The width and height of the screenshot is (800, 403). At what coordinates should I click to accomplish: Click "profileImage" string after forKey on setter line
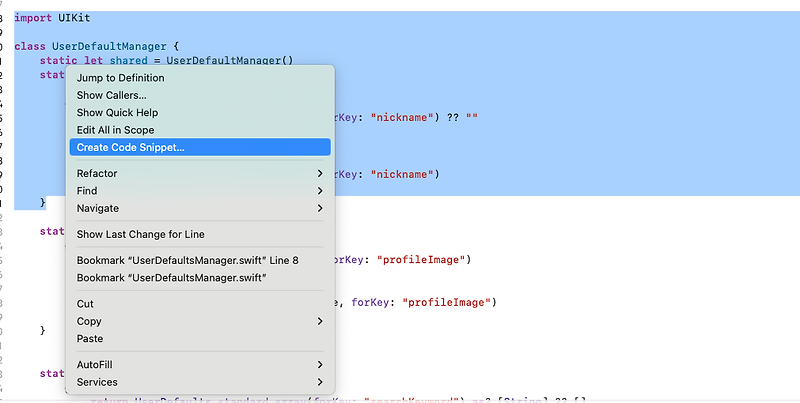pyautogui.click(x=446, y=303)
